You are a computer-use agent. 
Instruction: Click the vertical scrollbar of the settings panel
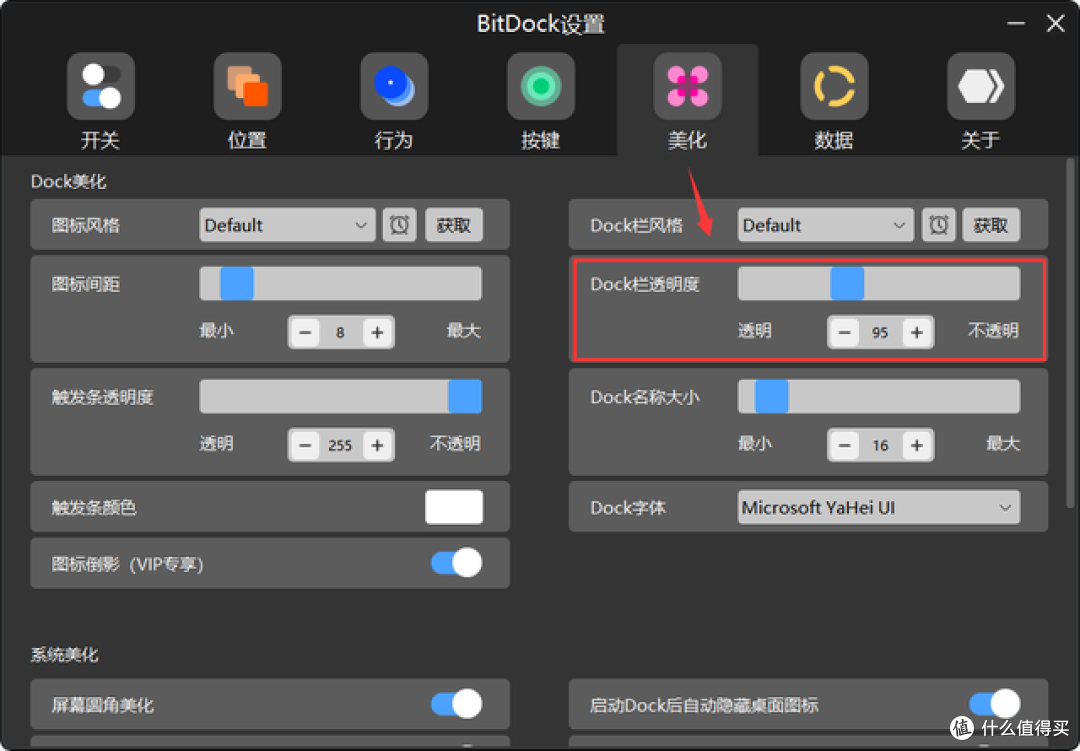click(x=1070, y=334)
